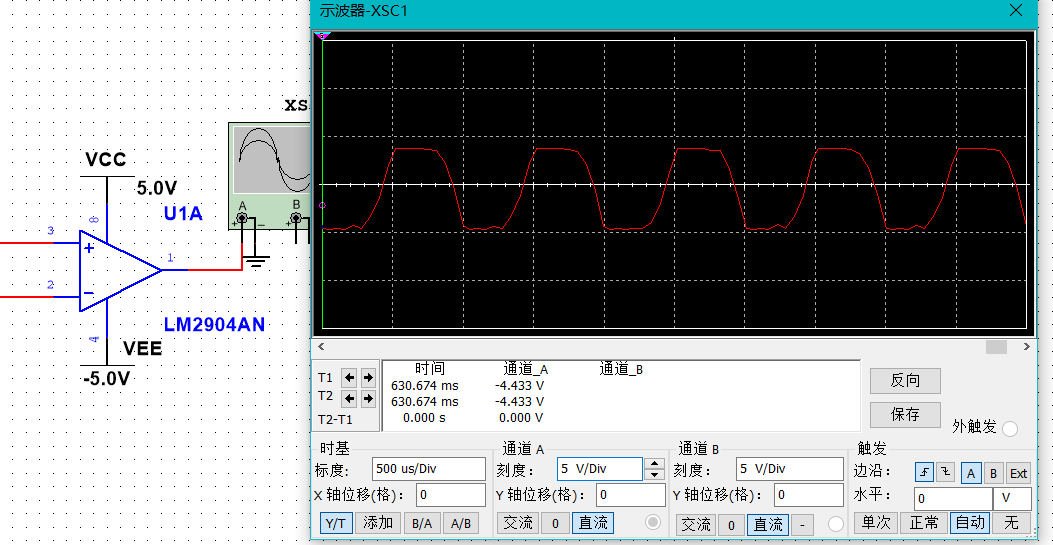Select 添加 (Add) timebase mode
The image size is (1053, 545).
378,523
